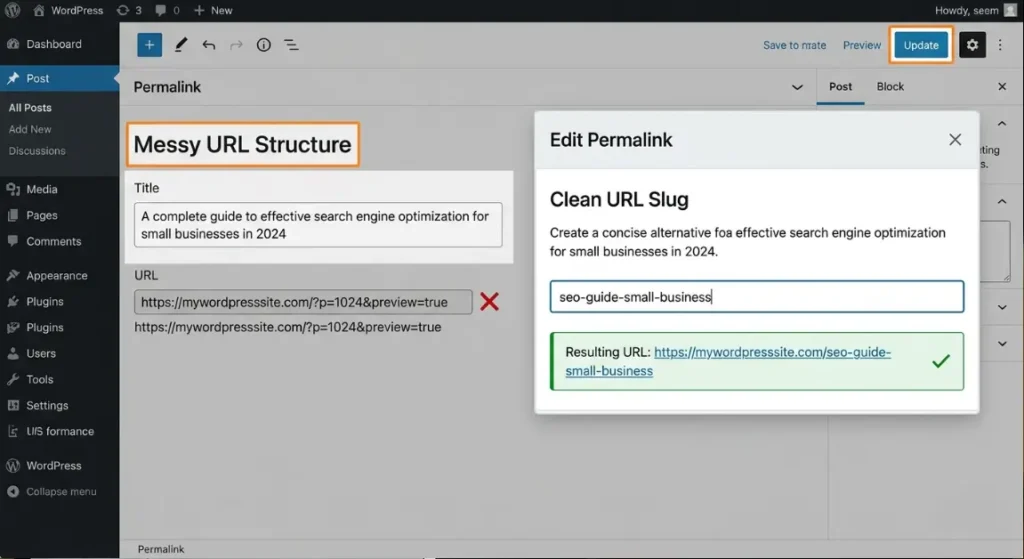Open Appearance settings in sidebar

(x=57, y=276)
